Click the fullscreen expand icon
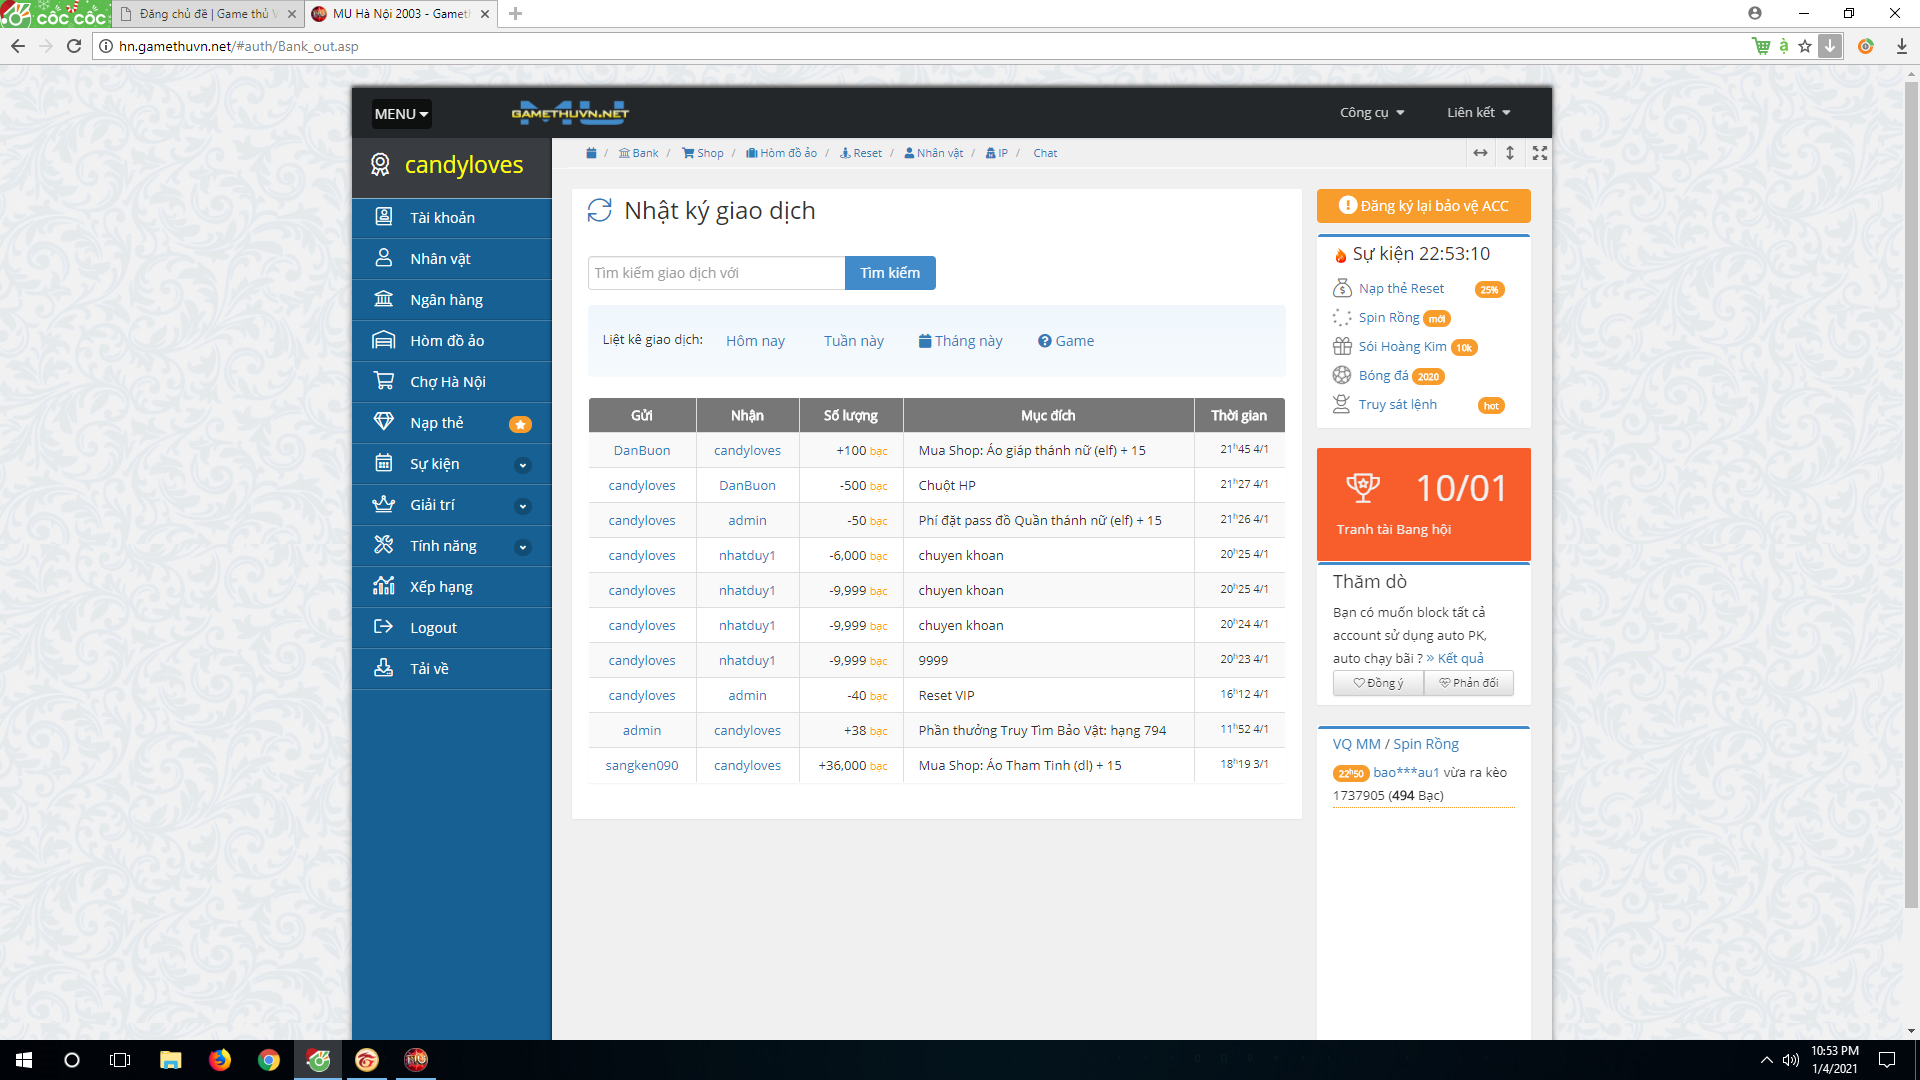The width and height of the screenshot is (1920, 1080). pos(1540,153)
